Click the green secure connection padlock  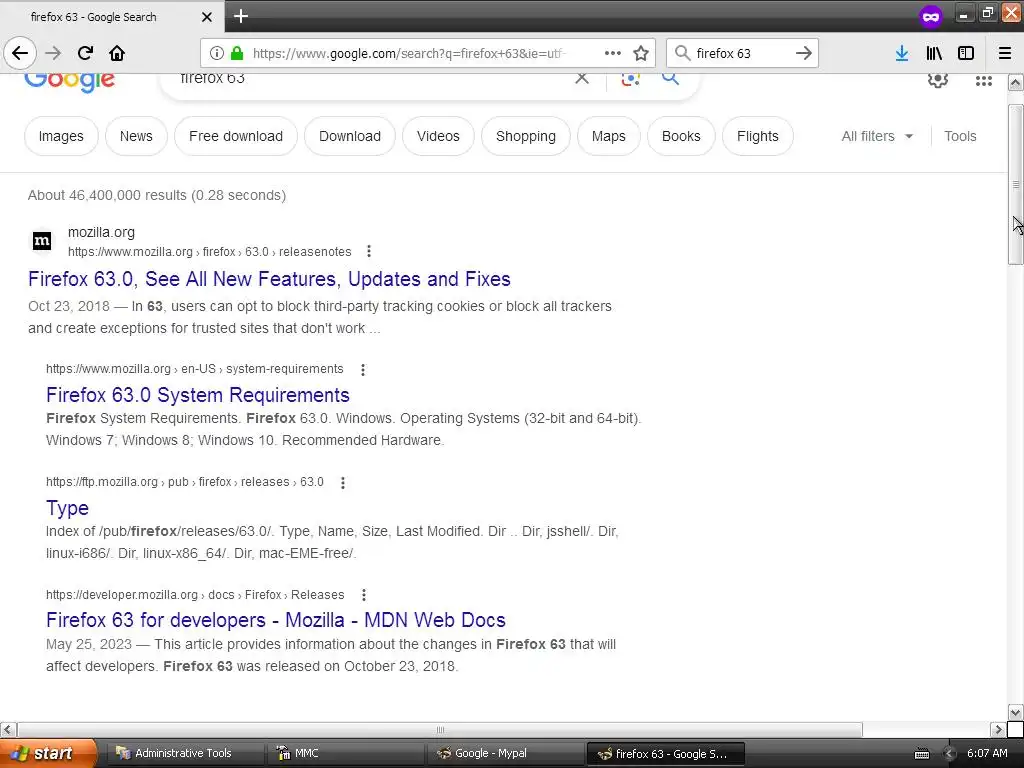pos(236,53)
